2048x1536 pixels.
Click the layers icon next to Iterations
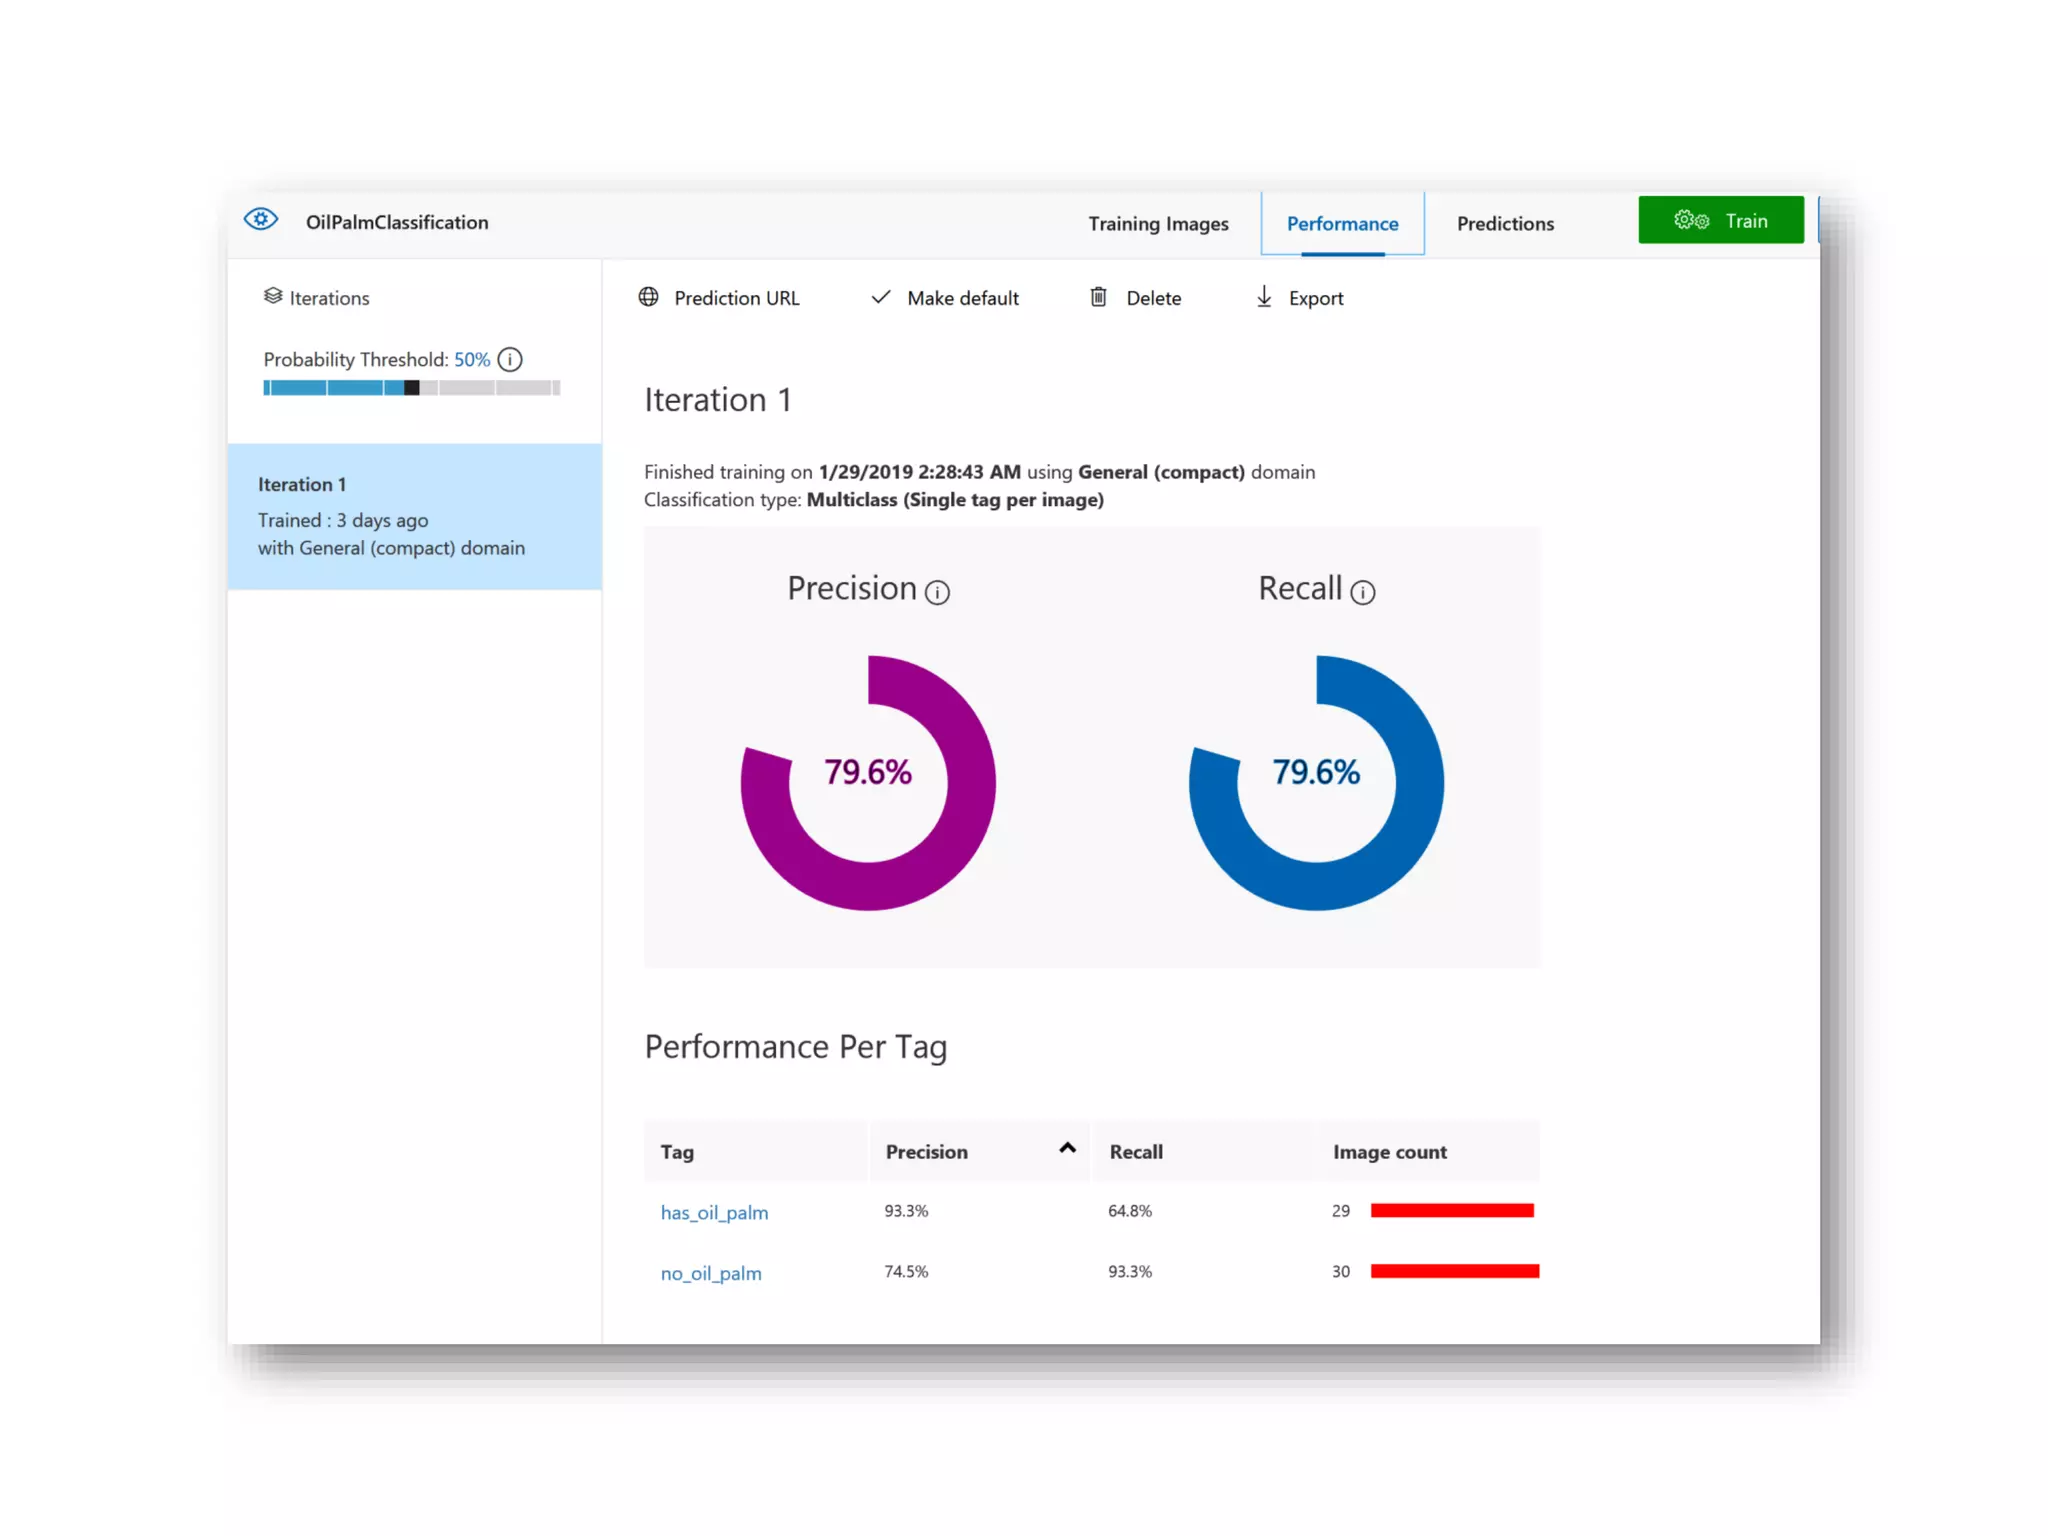click(273, 296)
